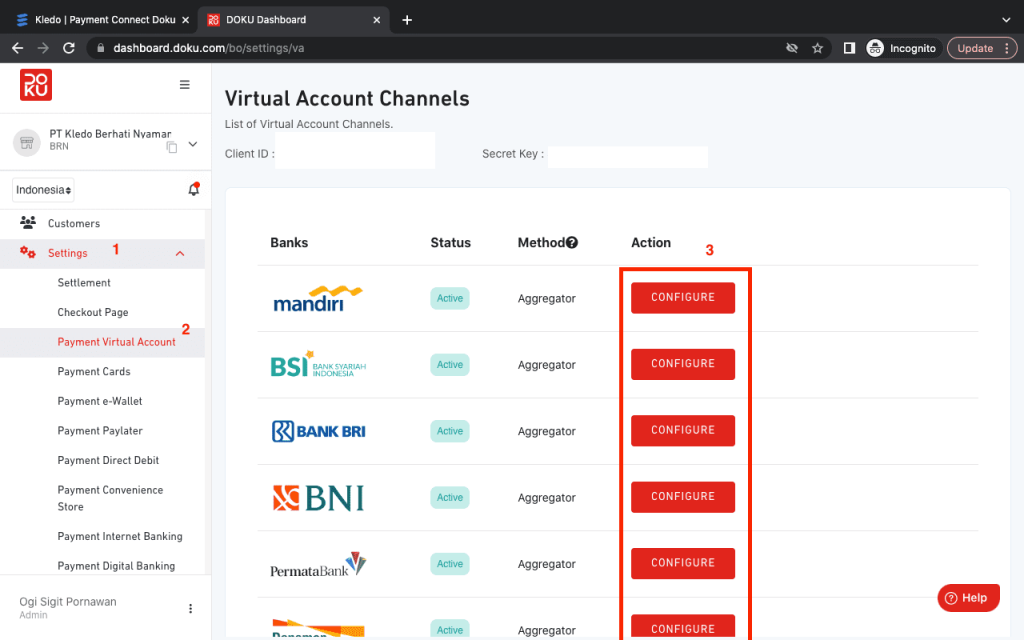
Task: Configure the BSI bank channel
Action: (683, 364)
